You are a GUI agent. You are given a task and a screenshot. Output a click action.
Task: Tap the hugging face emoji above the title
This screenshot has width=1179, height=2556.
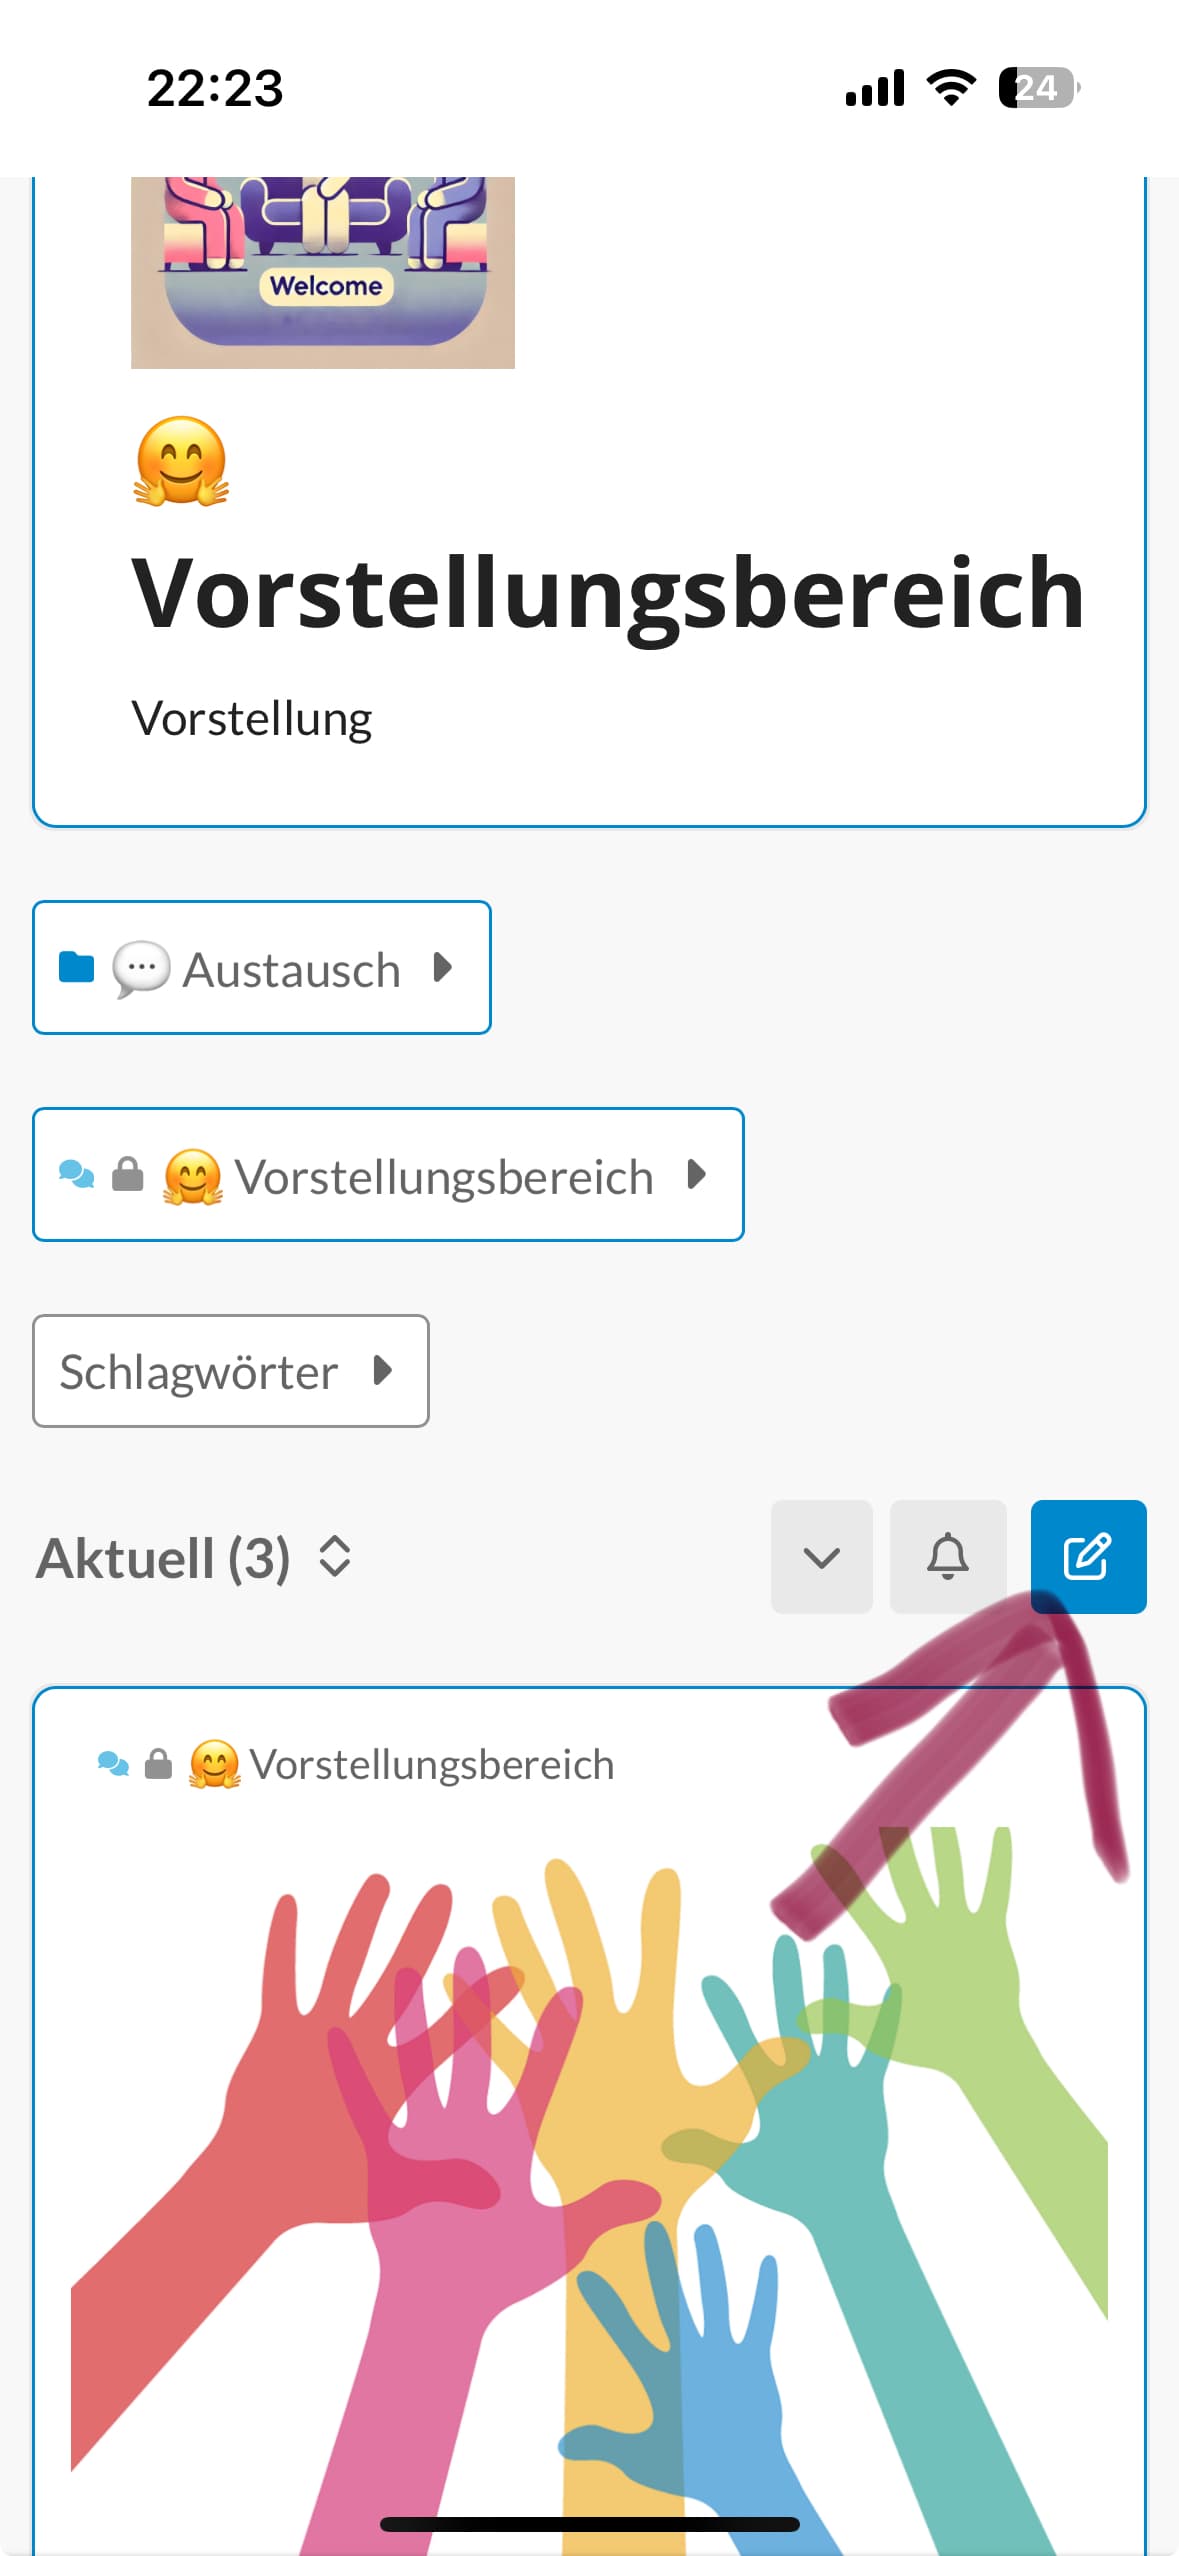click(181, 461)
